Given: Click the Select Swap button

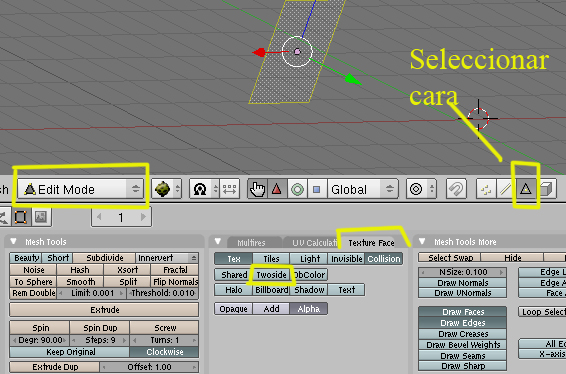Looking at the screenshot, I should click(450, 257).
